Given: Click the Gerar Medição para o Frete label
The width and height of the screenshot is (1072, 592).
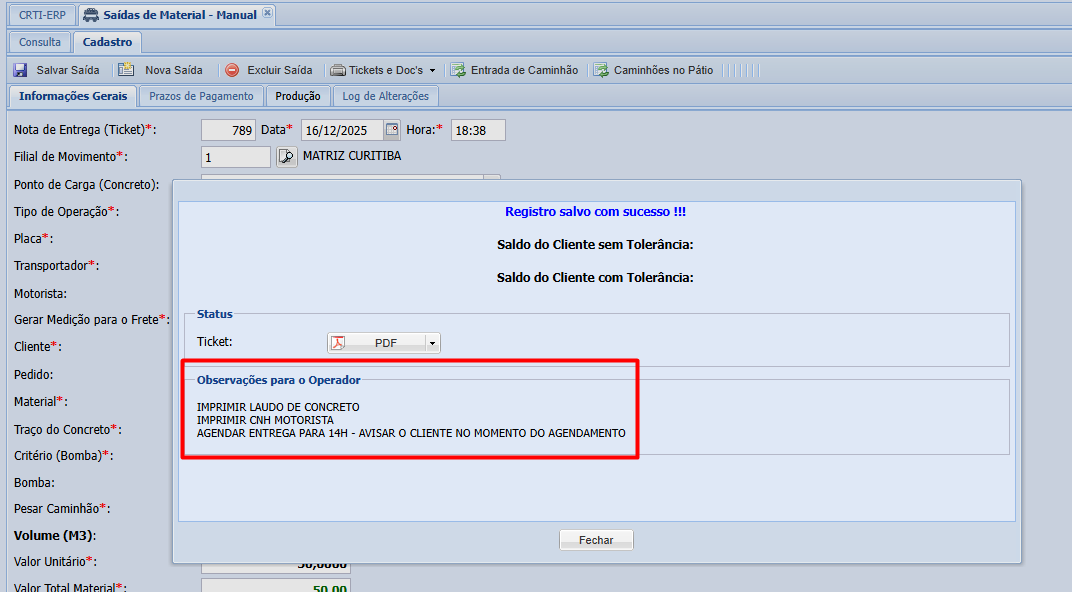Looking at the screenshot, I should (x=92, y=319).
